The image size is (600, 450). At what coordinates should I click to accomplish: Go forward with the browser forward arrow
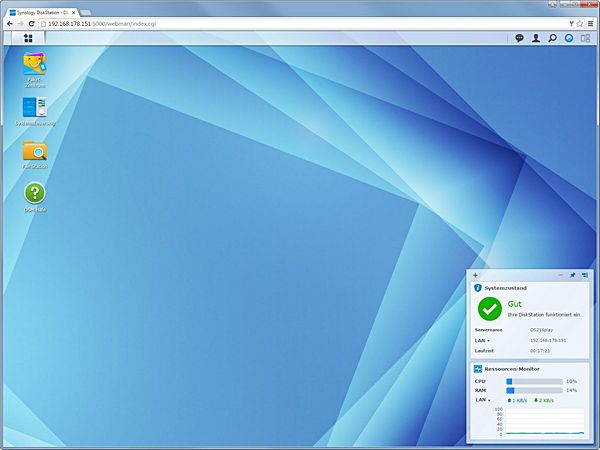coord(21,24)
